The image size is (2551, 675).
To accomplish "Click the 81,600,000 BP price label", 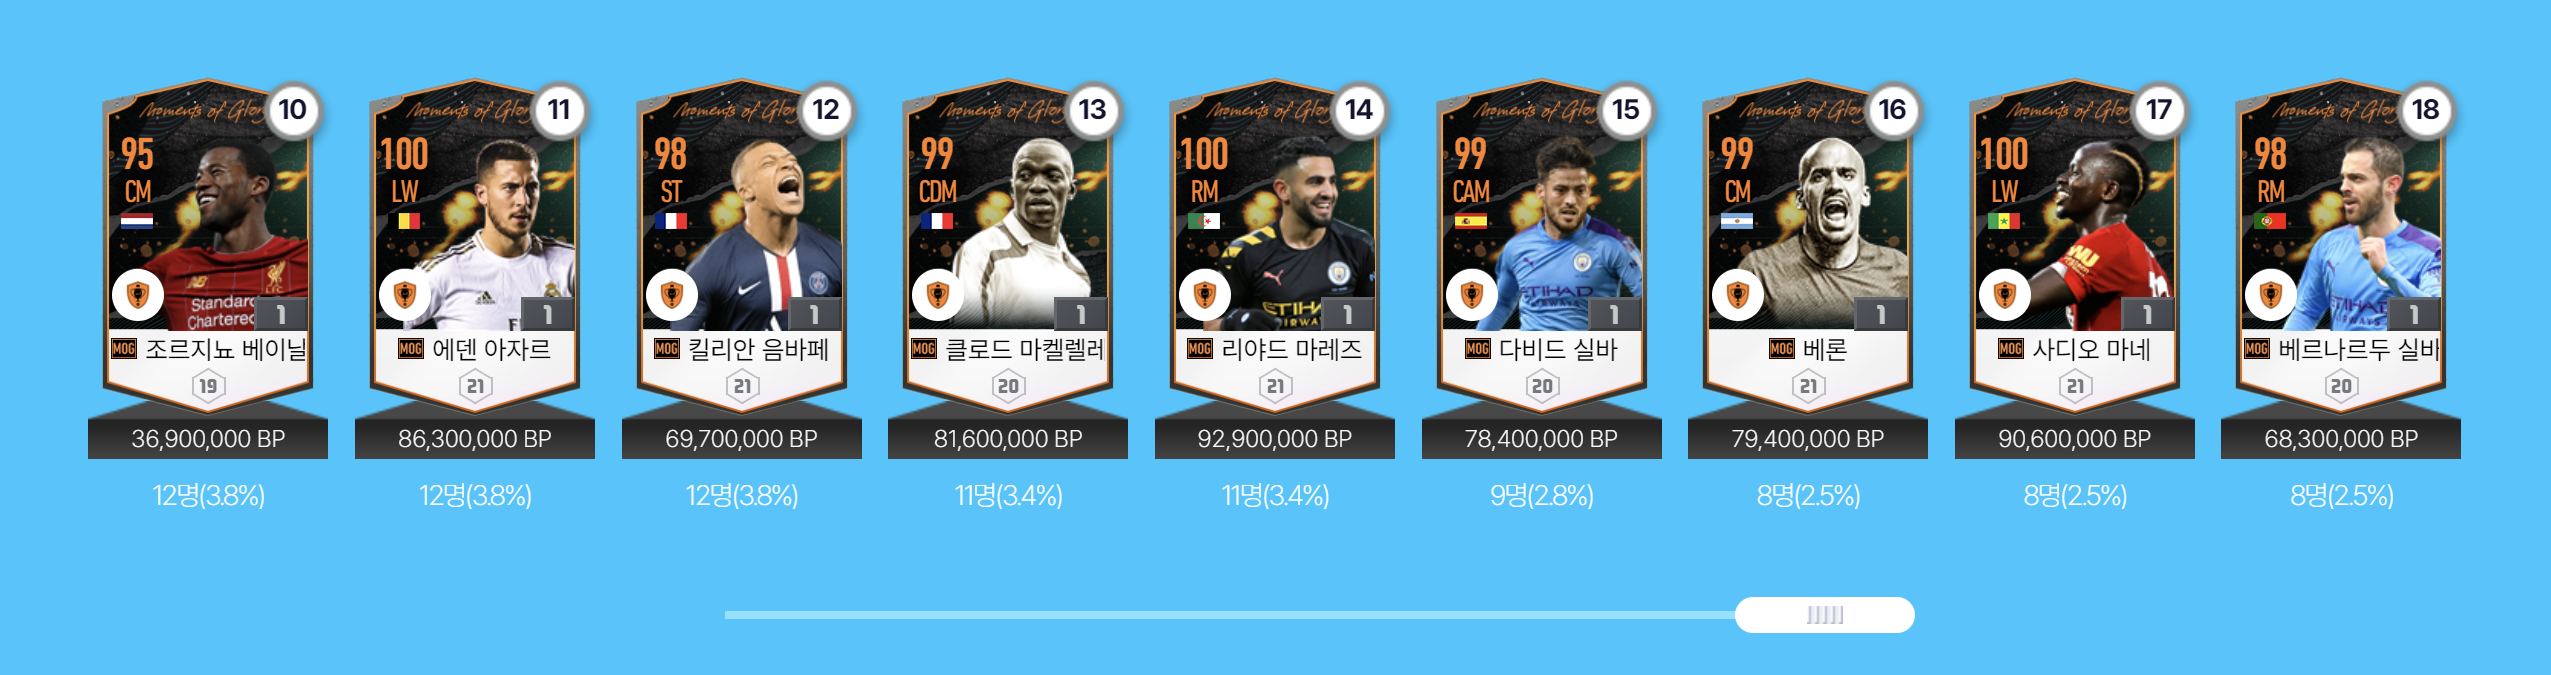I will (x=1008, y=439).
